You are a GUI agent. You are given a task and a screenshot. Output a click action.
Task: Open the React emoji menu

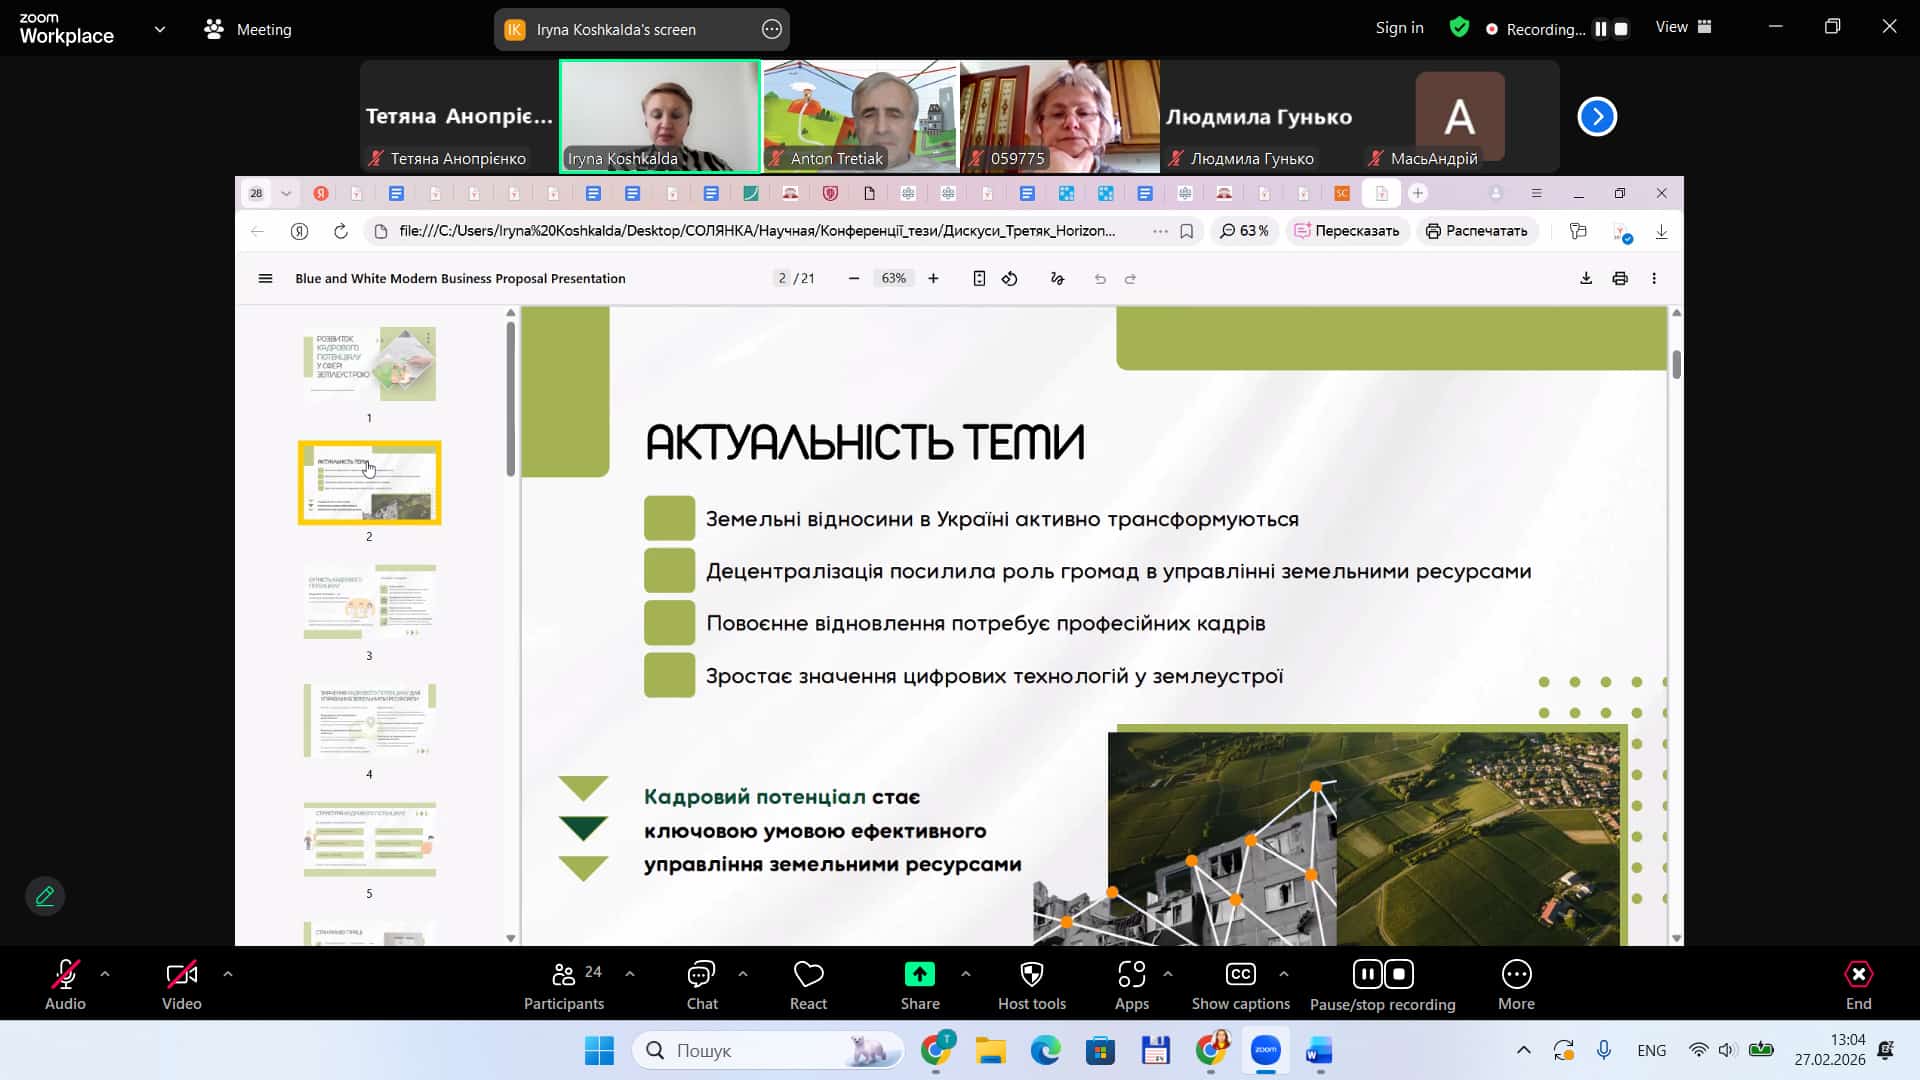(808, 985)
